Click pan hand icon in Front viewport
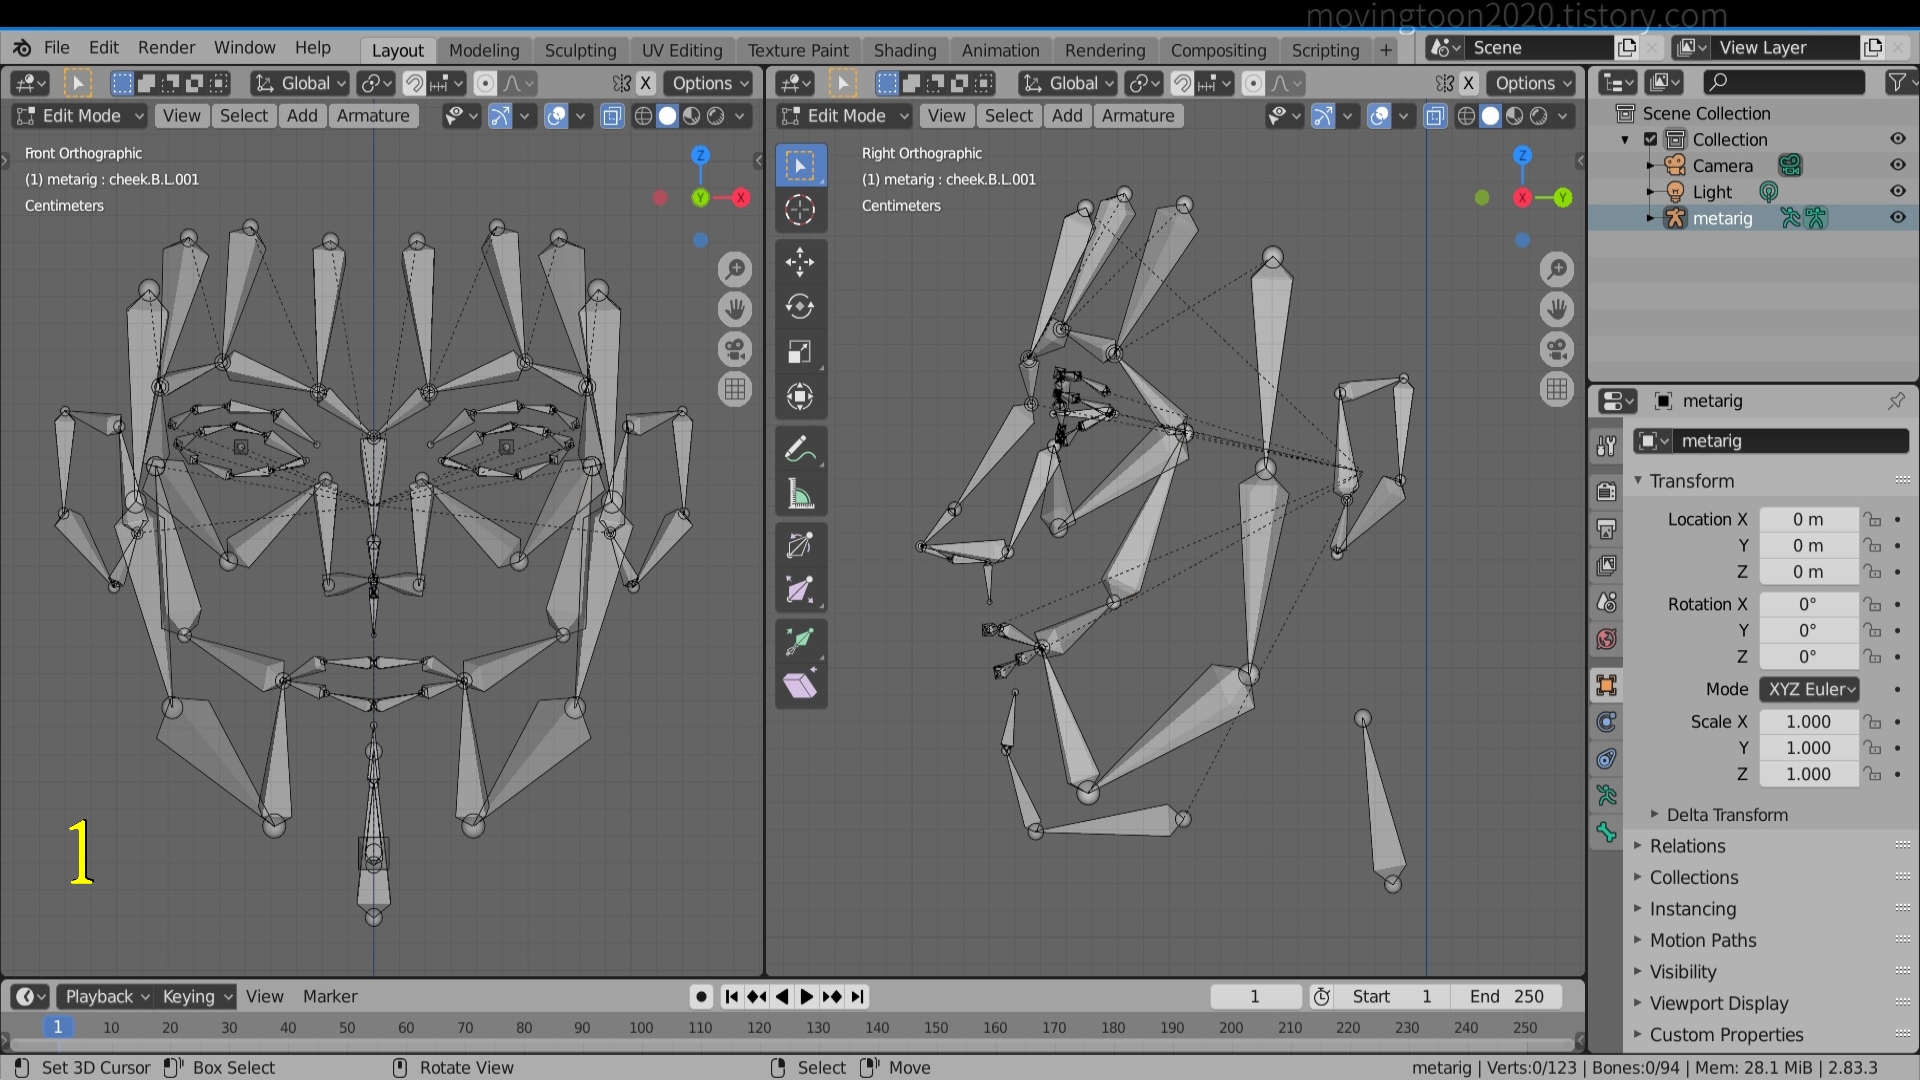The width and height of the screenshot is (1920, 1080). coord(735,309)
